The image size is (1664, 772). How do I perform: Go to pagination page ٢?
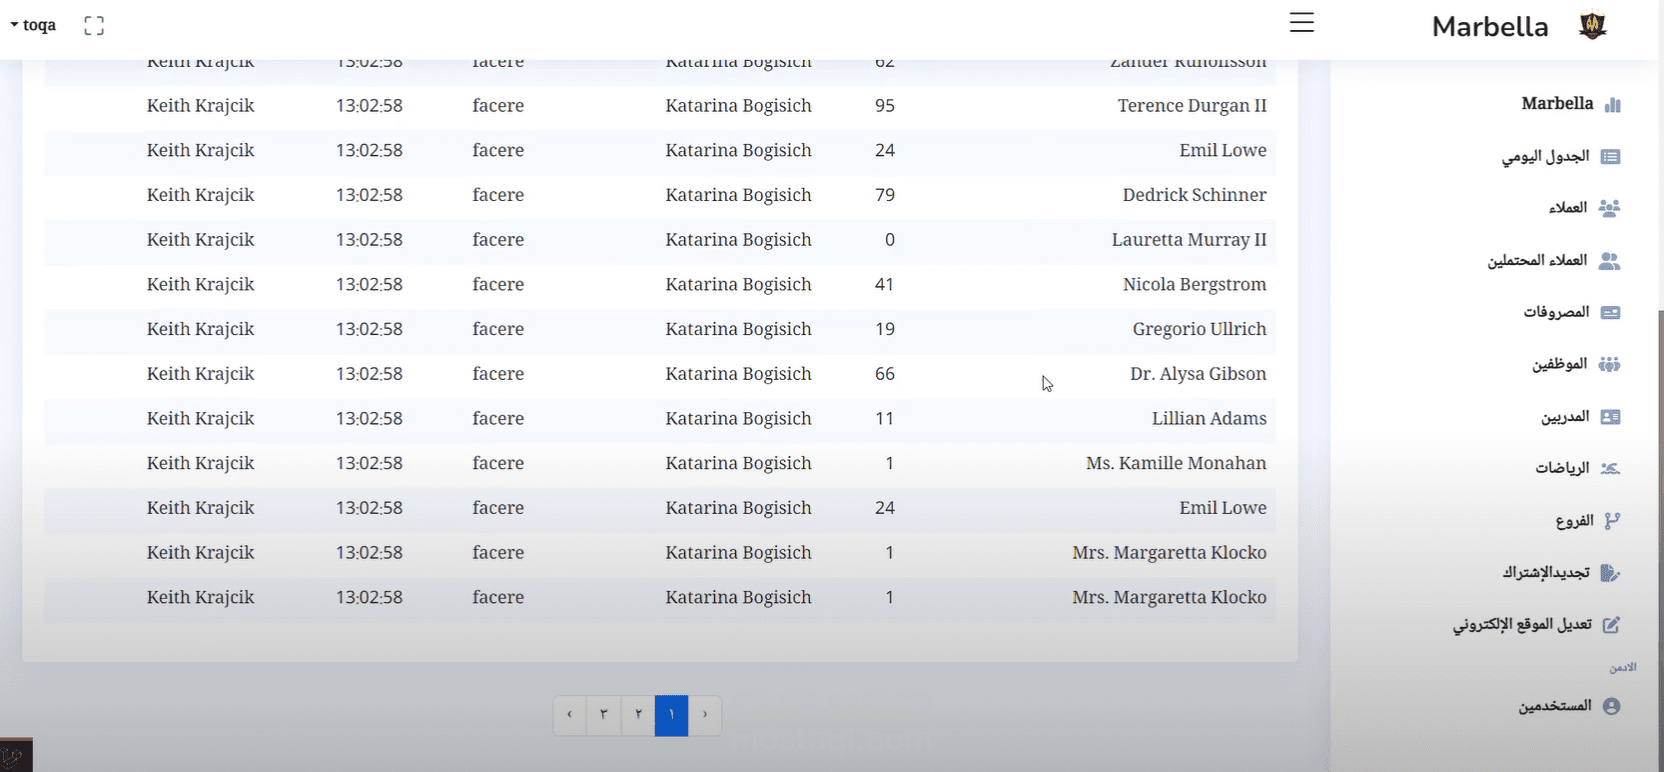pyautogui.click(x=638, y=715)
